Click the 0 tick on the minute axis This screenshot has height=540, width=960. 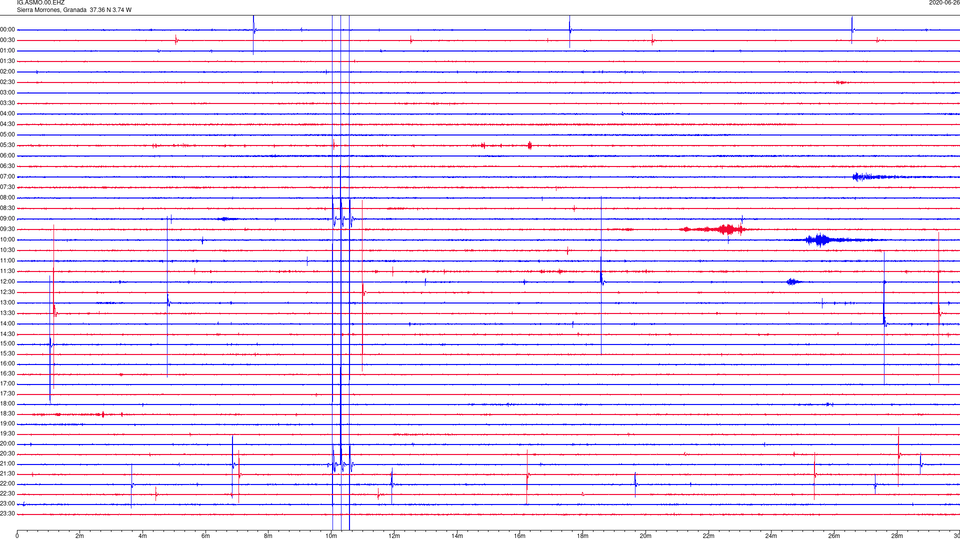17,536
